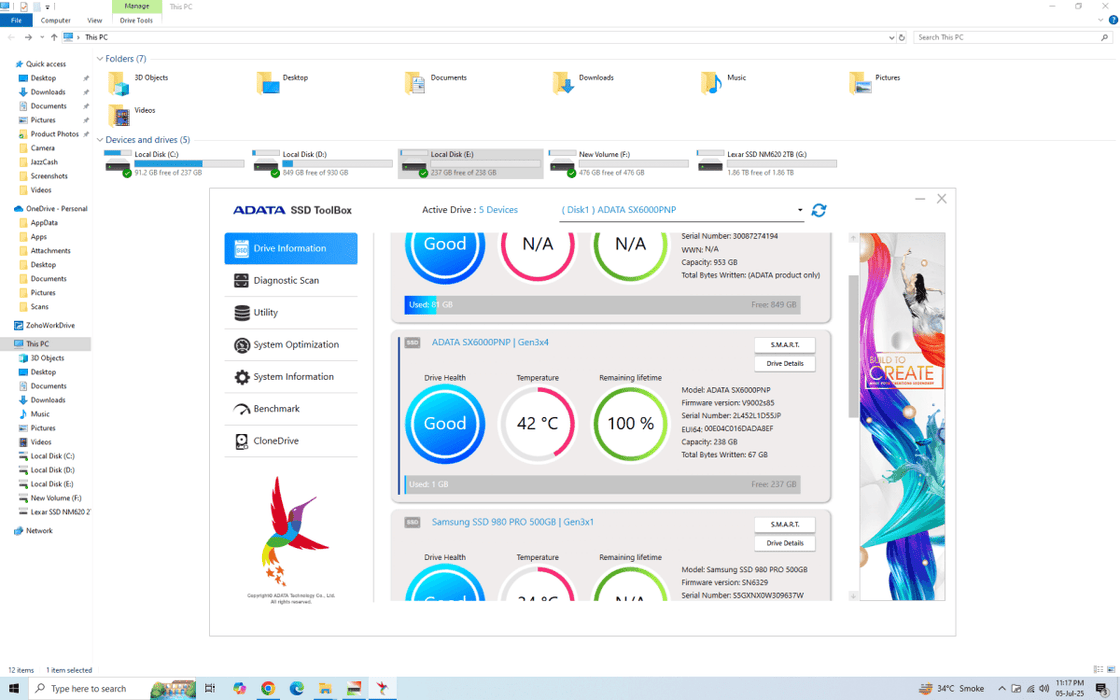
Task: Open the File menu in Explorer
Action: 16,20
